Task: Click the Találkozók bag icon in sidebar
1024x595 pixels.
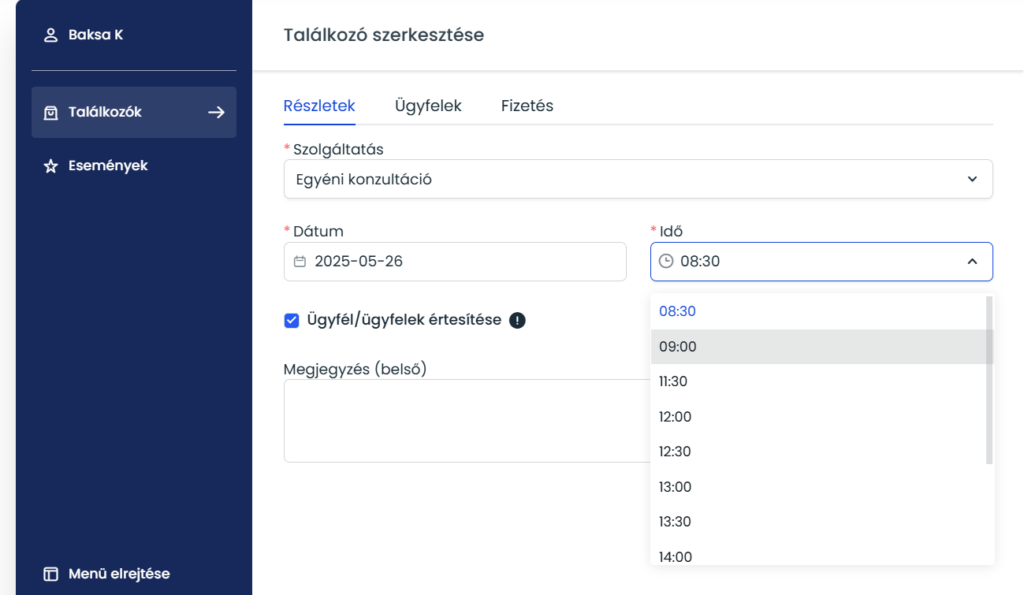Action: (x=51, y=113)
